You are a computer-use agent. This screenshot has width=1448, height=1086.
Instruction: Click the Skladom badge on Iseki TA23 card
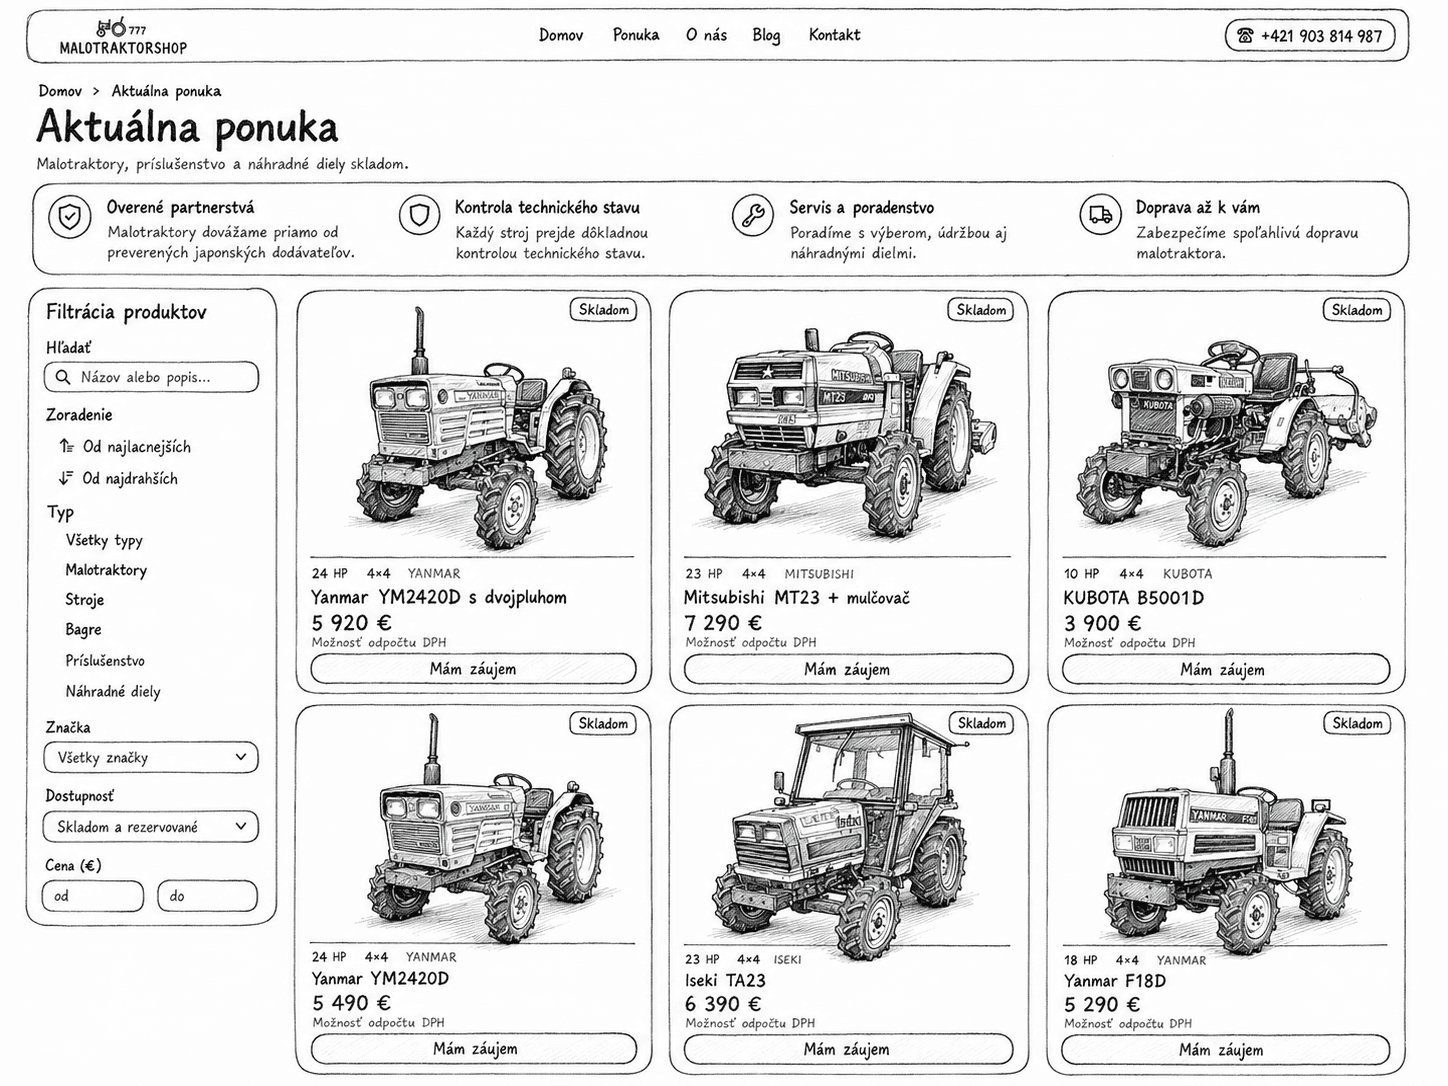pos(982,723)
